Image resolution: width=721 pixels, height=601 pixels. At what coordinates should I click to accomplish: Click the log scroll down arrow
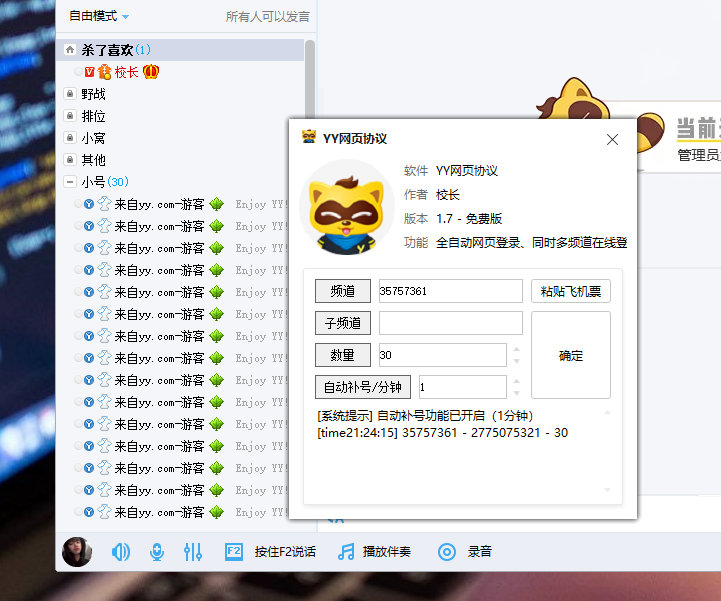[x=607, y=490]
